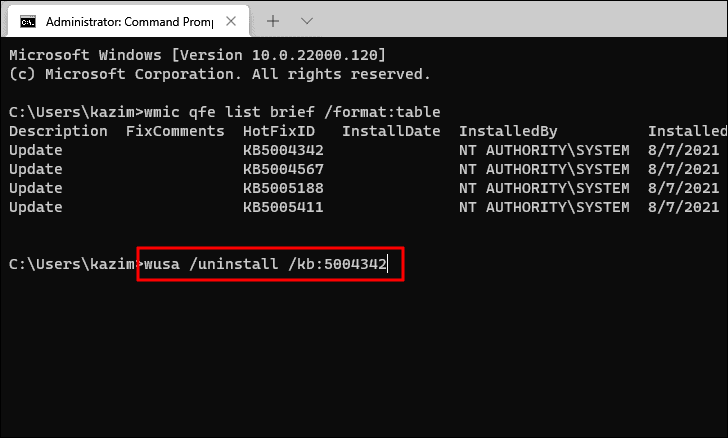Click the Description column header
The height and width of the screenshot is (438, 728).
[x=58, y=131]
